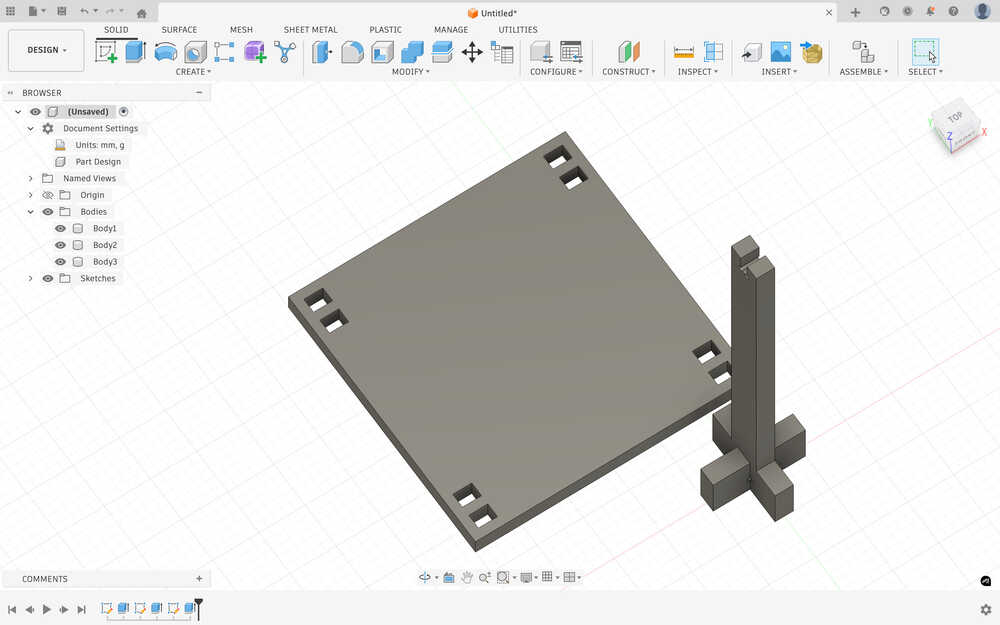The image size is (1000, 625).
Task: Select the Insert Canvas image icon
Action: (781, 52)
